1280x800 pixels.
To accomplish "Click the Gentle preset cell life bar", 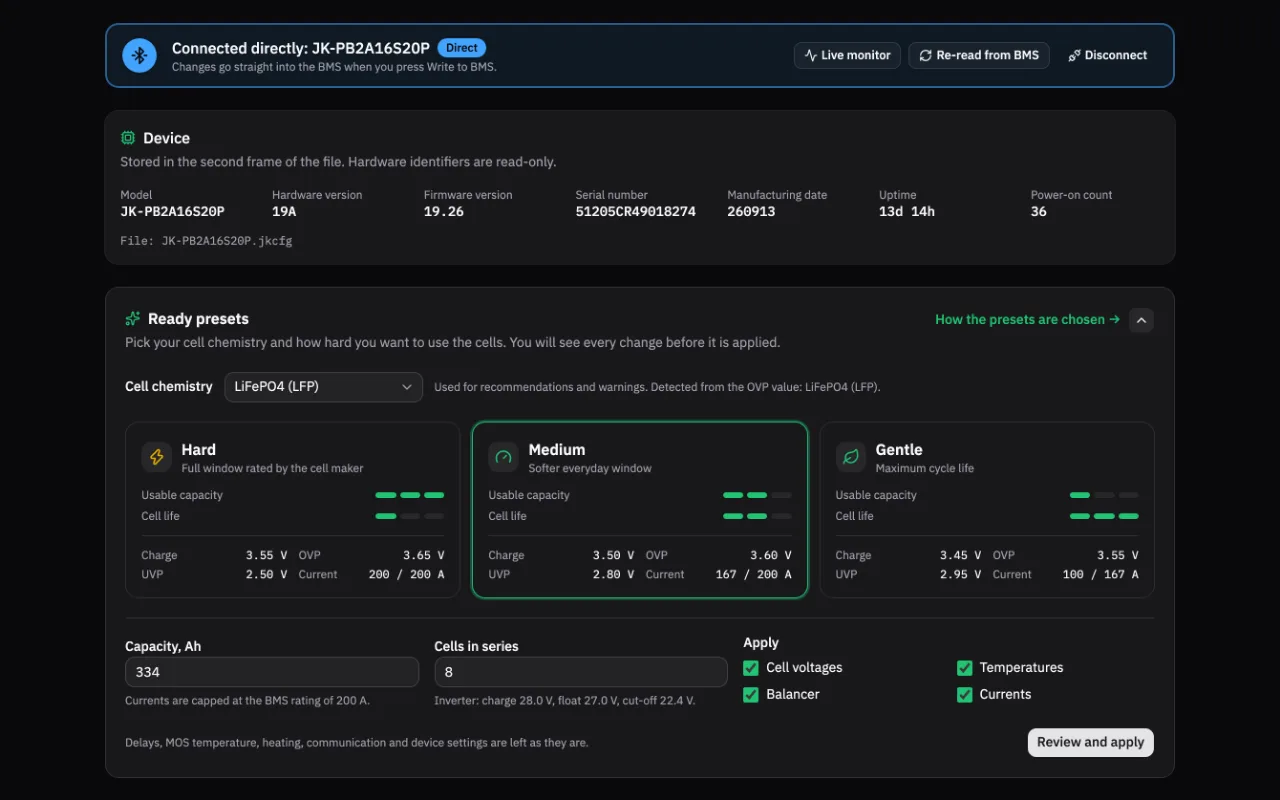I will coord(1104,516).
